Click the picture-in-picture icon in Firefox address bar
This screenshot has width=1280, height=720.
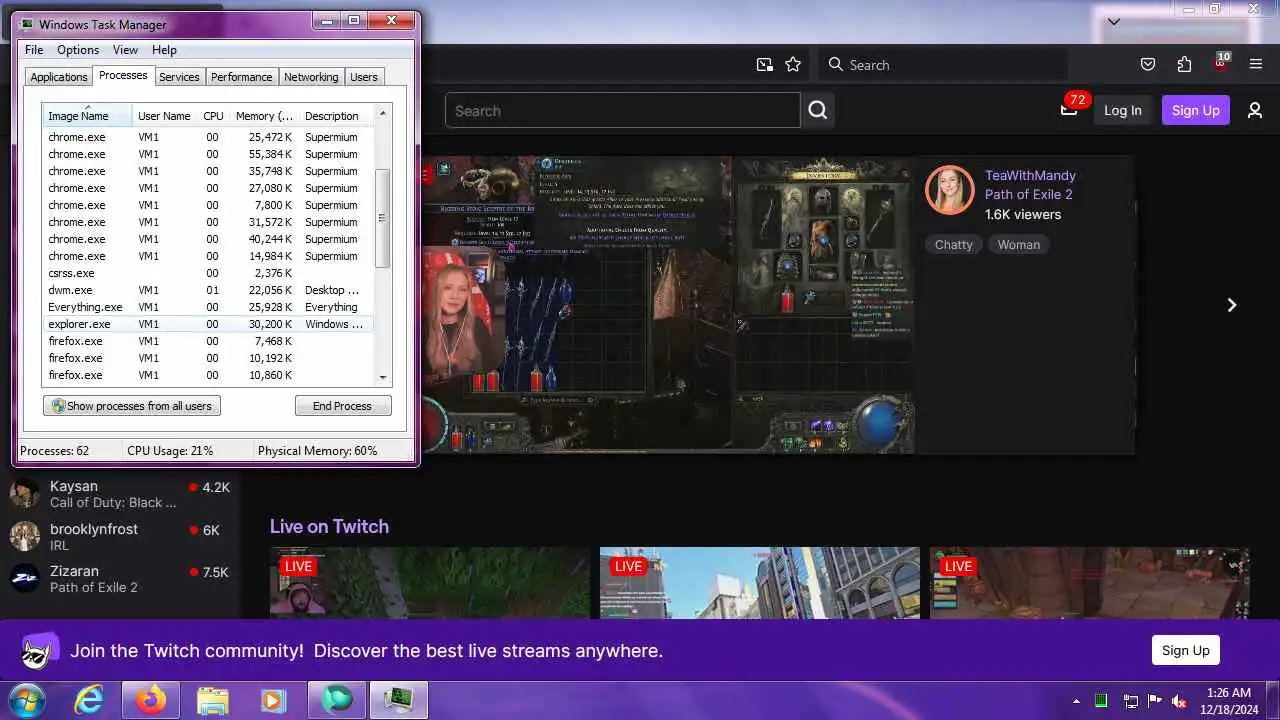tap(765, 65)
